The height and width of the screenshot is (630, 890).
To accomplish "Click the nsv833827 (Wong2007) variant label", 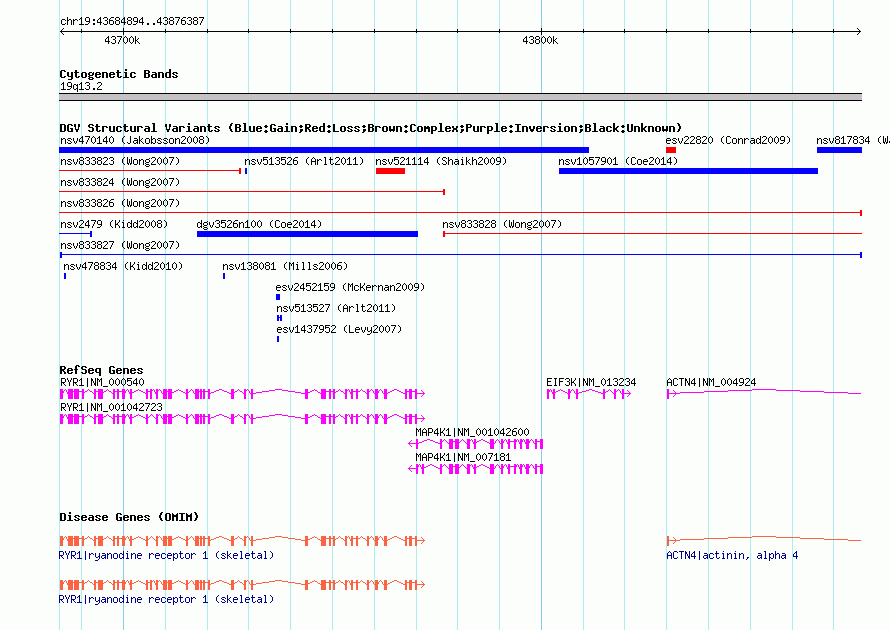I will tap(120, 245).
